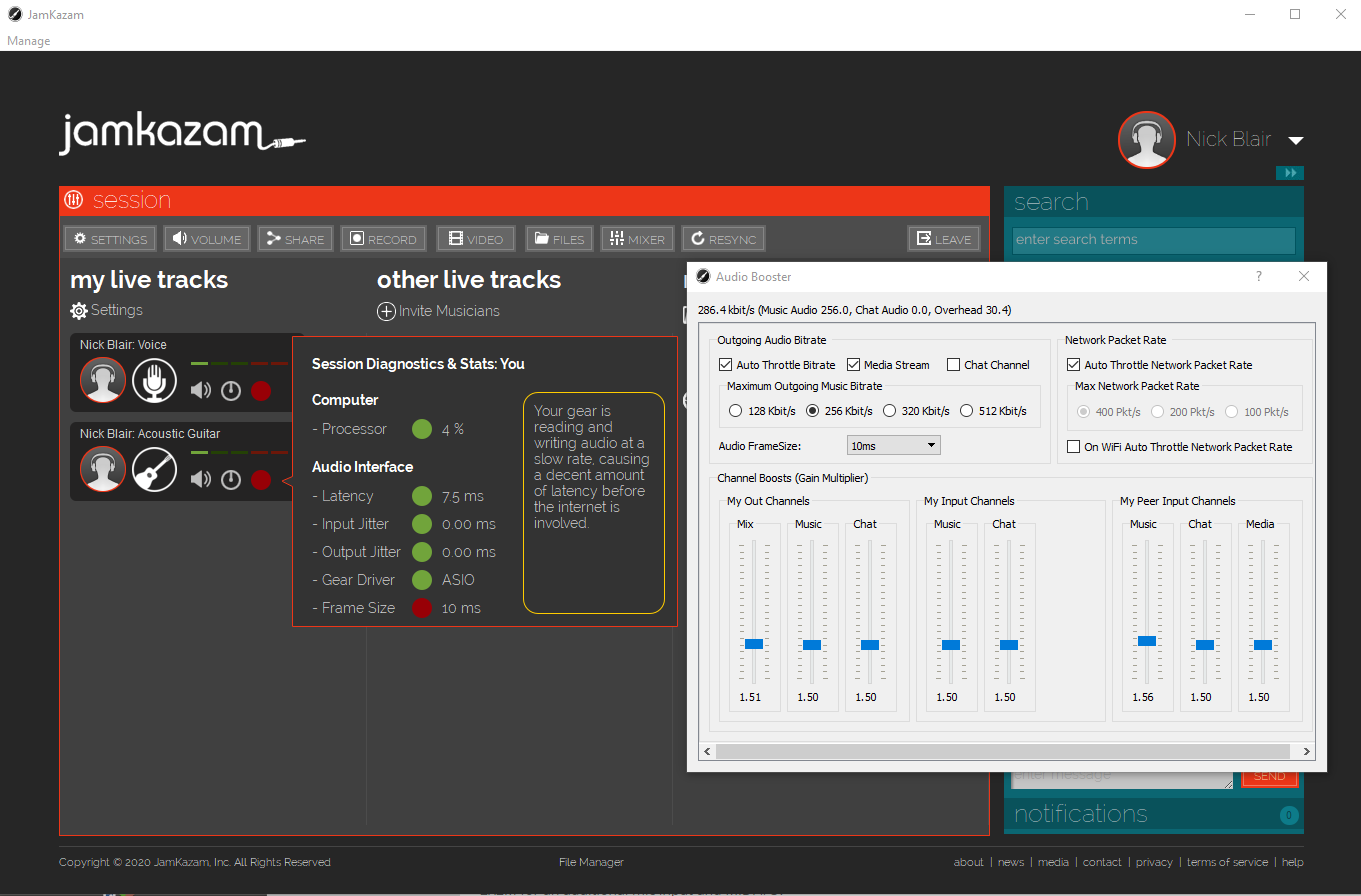
Task: Expand the Nick Blair account dropdown arrow
Action: tap(1296, 140)
